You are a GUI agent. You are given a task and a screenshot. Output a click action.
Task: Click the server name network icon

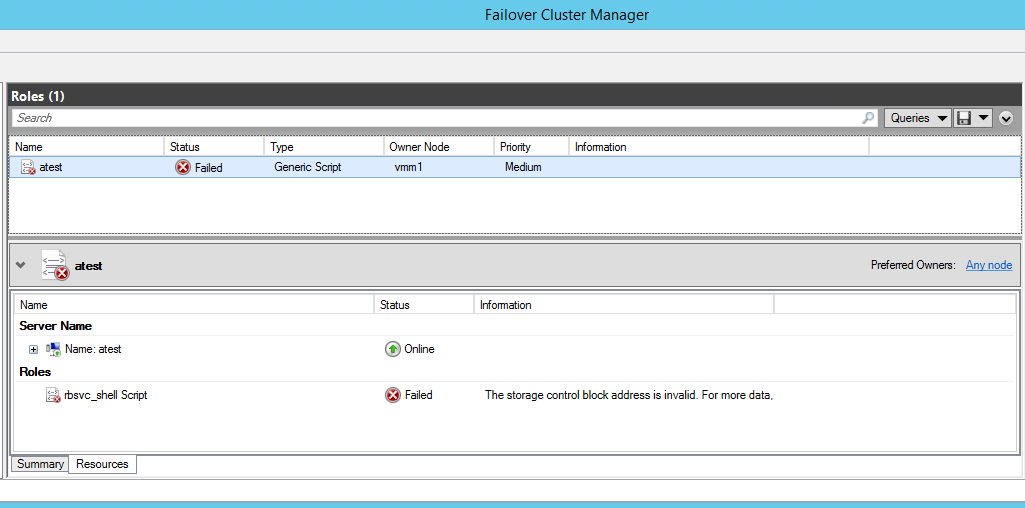(x=53, y=349)
